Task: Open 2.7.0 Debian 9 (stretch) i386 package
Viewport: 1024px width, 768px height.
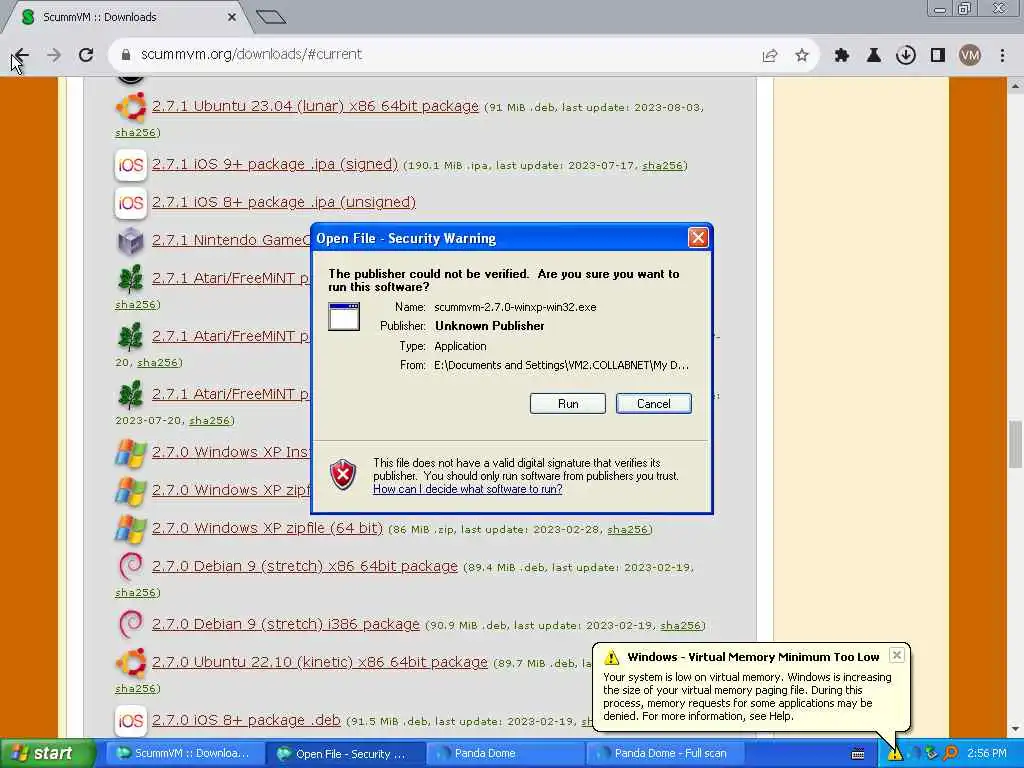Action: coord(285,624)
